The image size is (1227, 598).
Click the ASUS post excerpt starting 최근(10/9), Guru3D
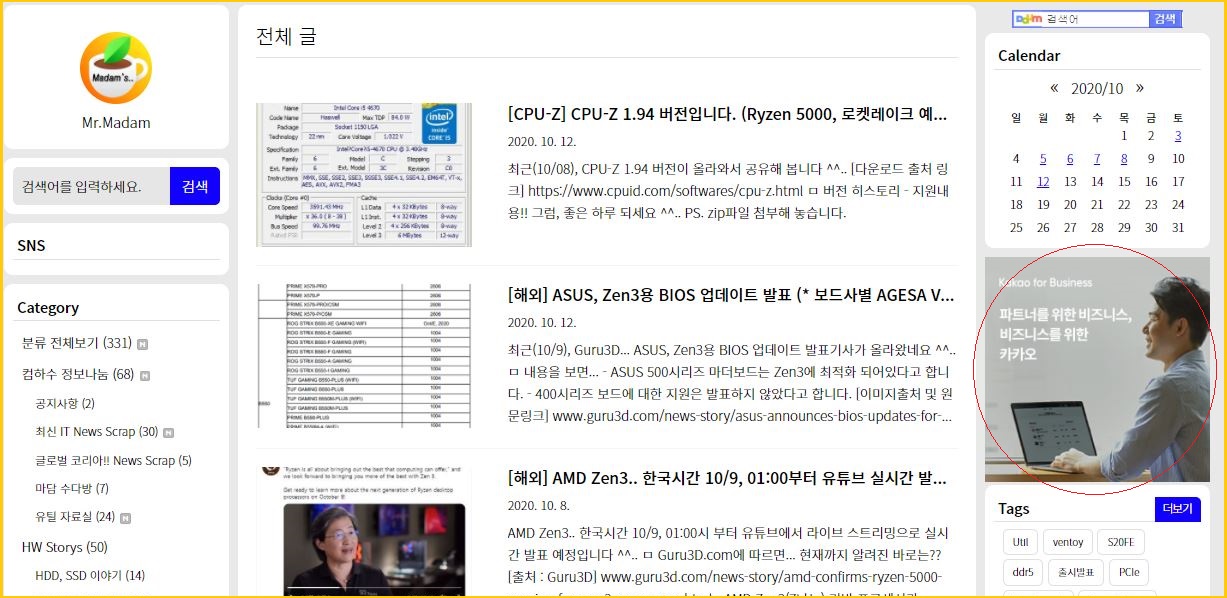(x=731, y=383)
